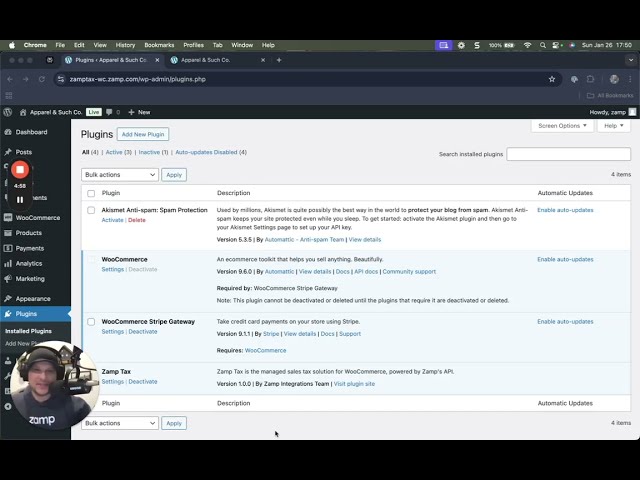Tick the select-all checkbox in header row
This screenshot has width=640, height=480.
pos(91,193)
